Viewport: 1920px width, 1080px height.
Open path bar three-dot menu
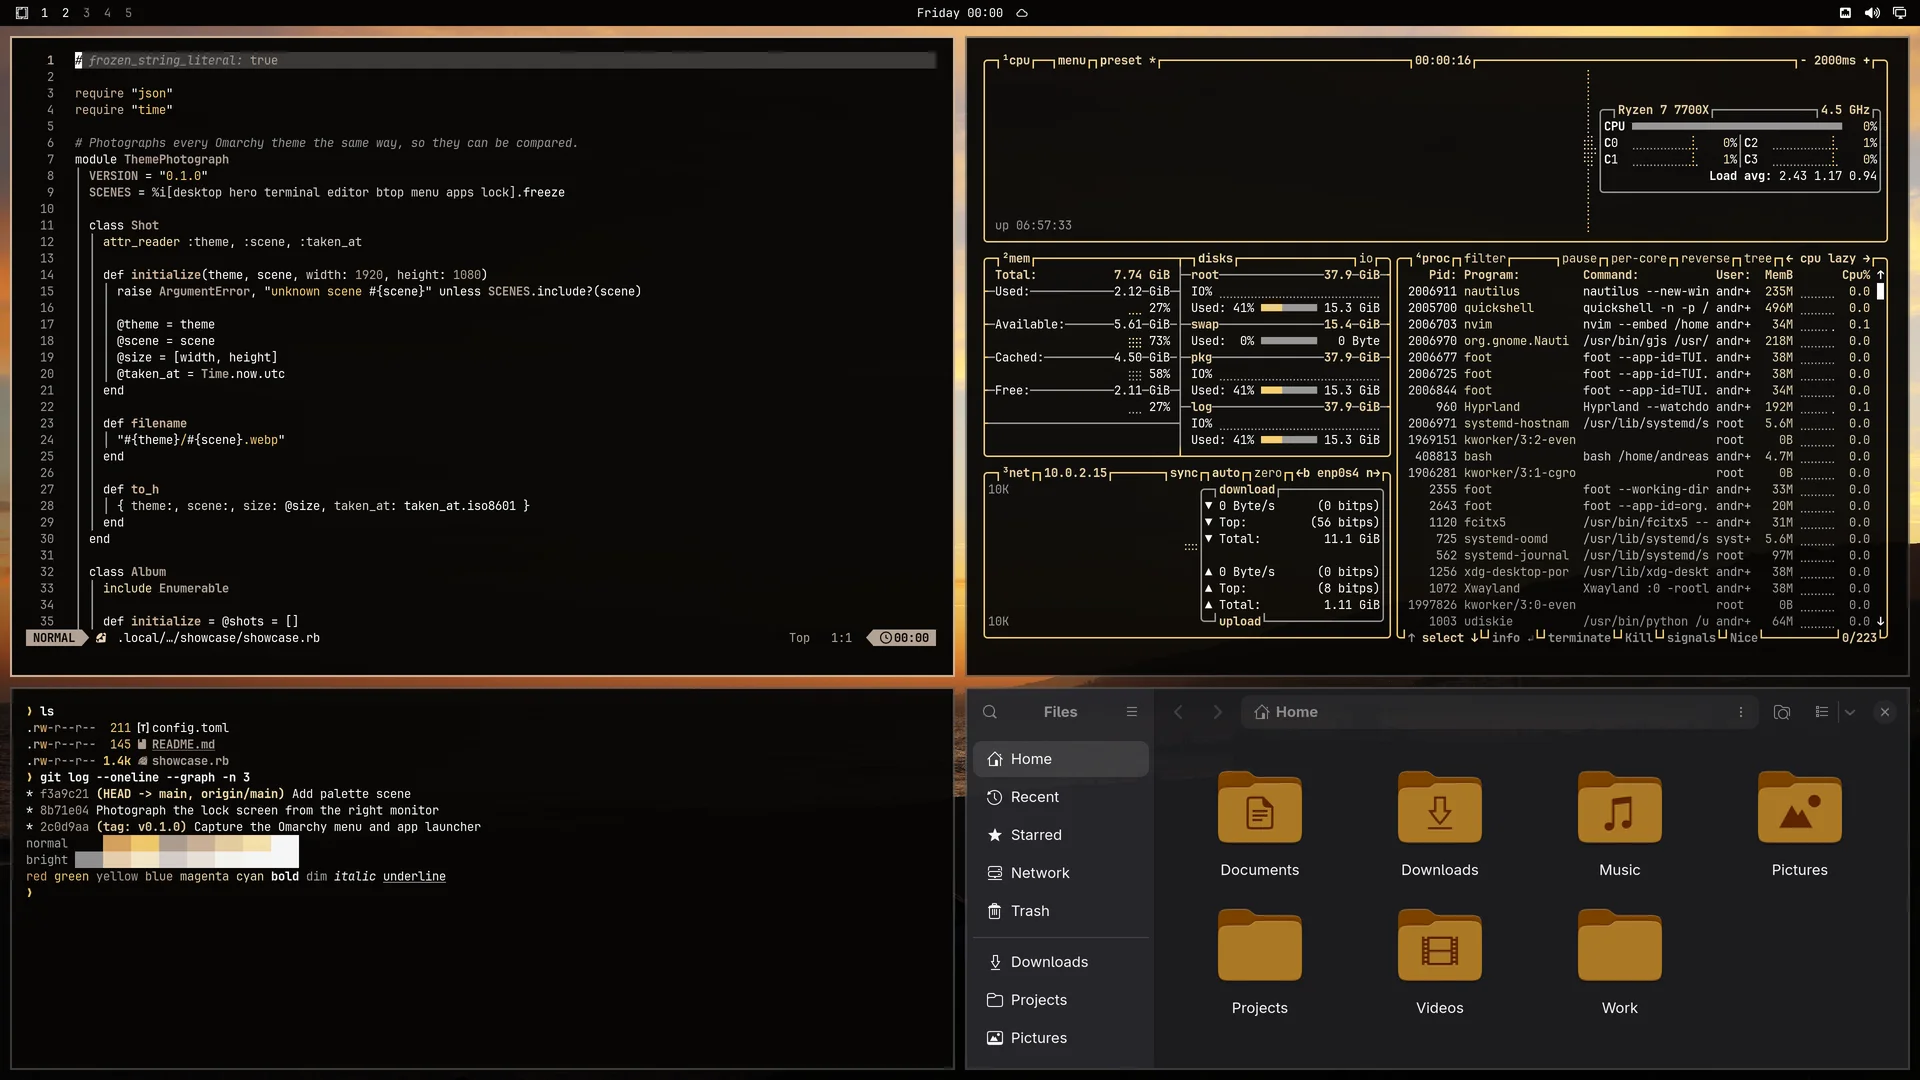[1741, 712]
